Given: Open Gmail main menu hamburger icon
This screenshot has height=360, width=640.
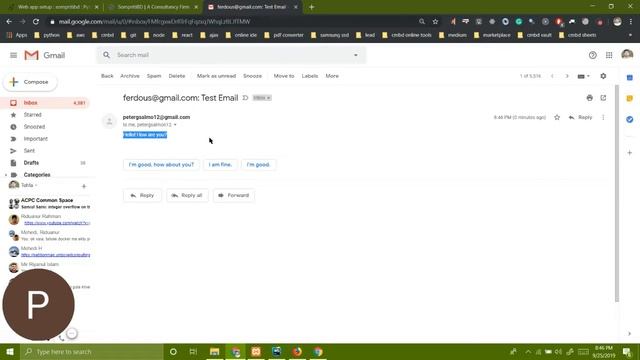Looking at the screenshot, I should pyautogui.click(x=13, y=55).
